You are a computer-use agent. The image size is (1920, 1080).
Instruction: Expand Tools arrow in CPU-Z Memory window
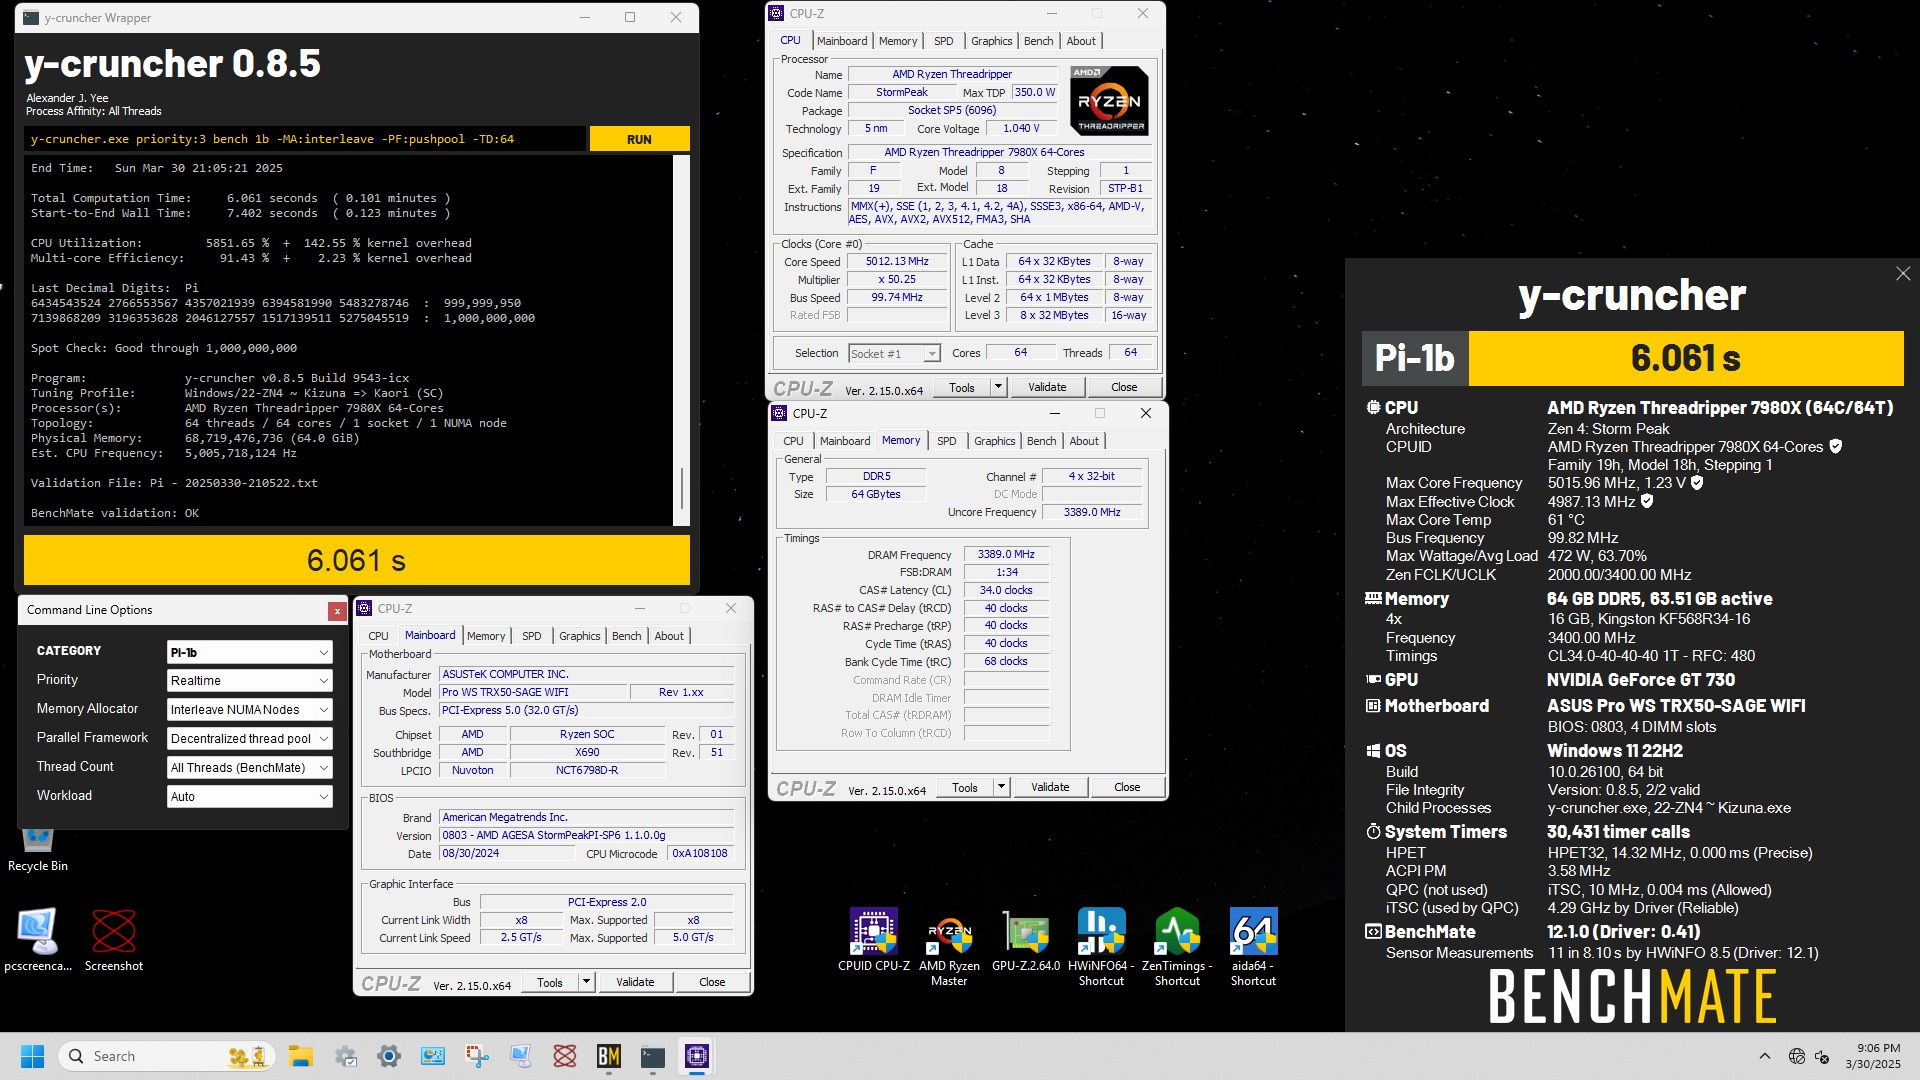coord(1001,787)
